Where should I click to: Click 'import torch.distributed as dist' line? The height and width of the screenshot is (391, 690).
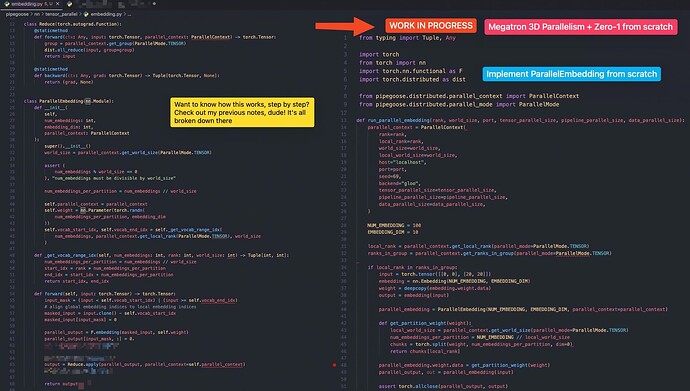tap(412, 80)
